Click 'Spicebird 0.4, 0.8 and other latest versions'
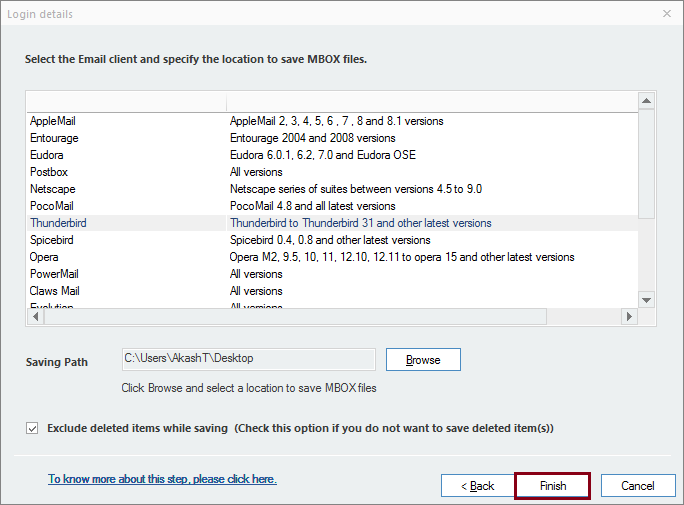The image size is (684, 505). point(330,240)
